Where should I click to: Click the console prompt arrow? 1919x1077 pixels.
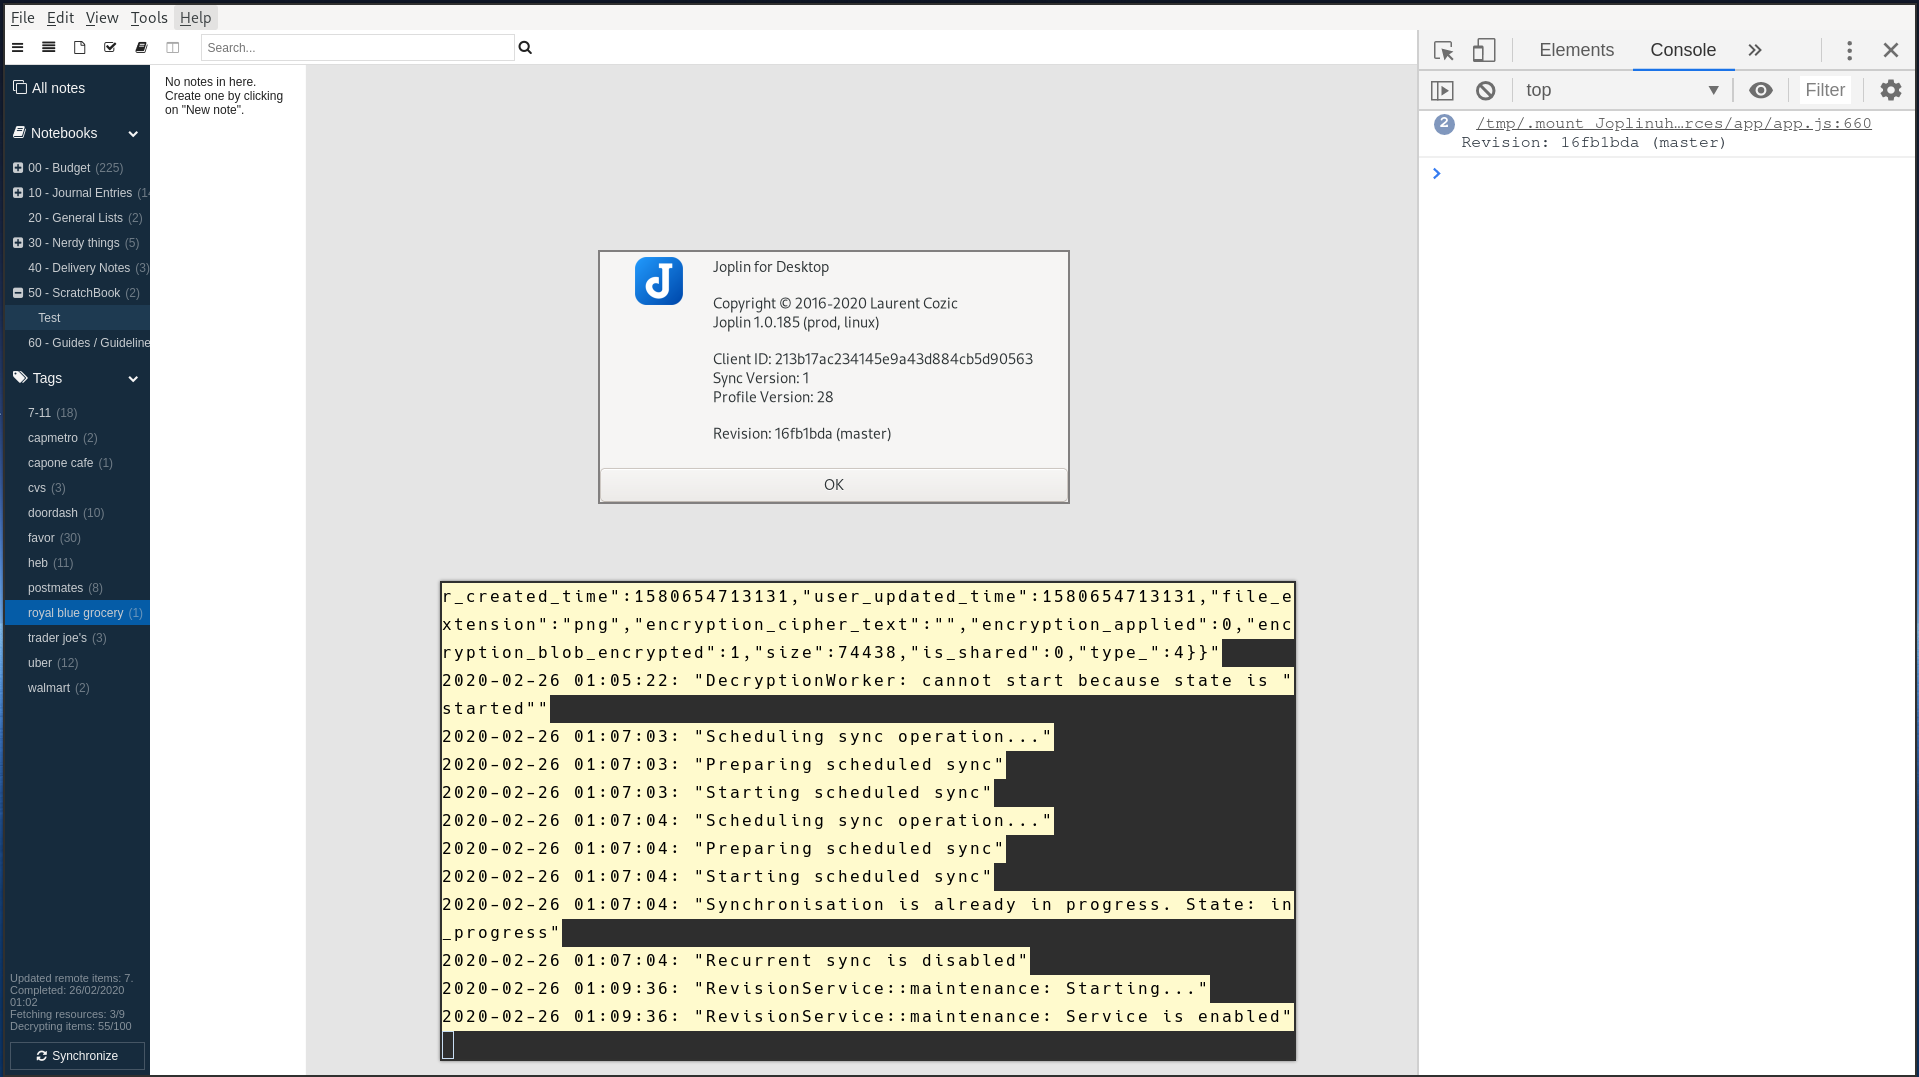(x=1437, y=174)
